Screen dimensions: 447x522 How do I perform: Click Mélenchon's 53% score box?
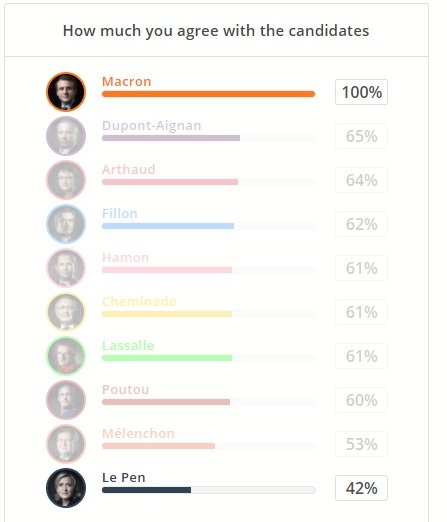pos(361,444)
